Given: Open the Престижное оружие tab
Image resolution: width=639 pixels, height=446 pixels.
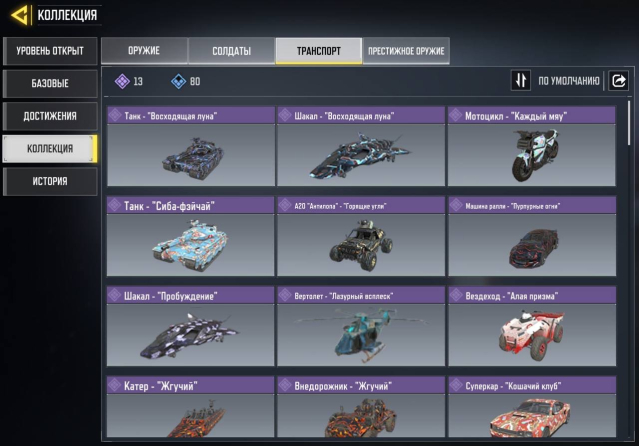Looking at the screenshot, I should (x=406, y=51).
